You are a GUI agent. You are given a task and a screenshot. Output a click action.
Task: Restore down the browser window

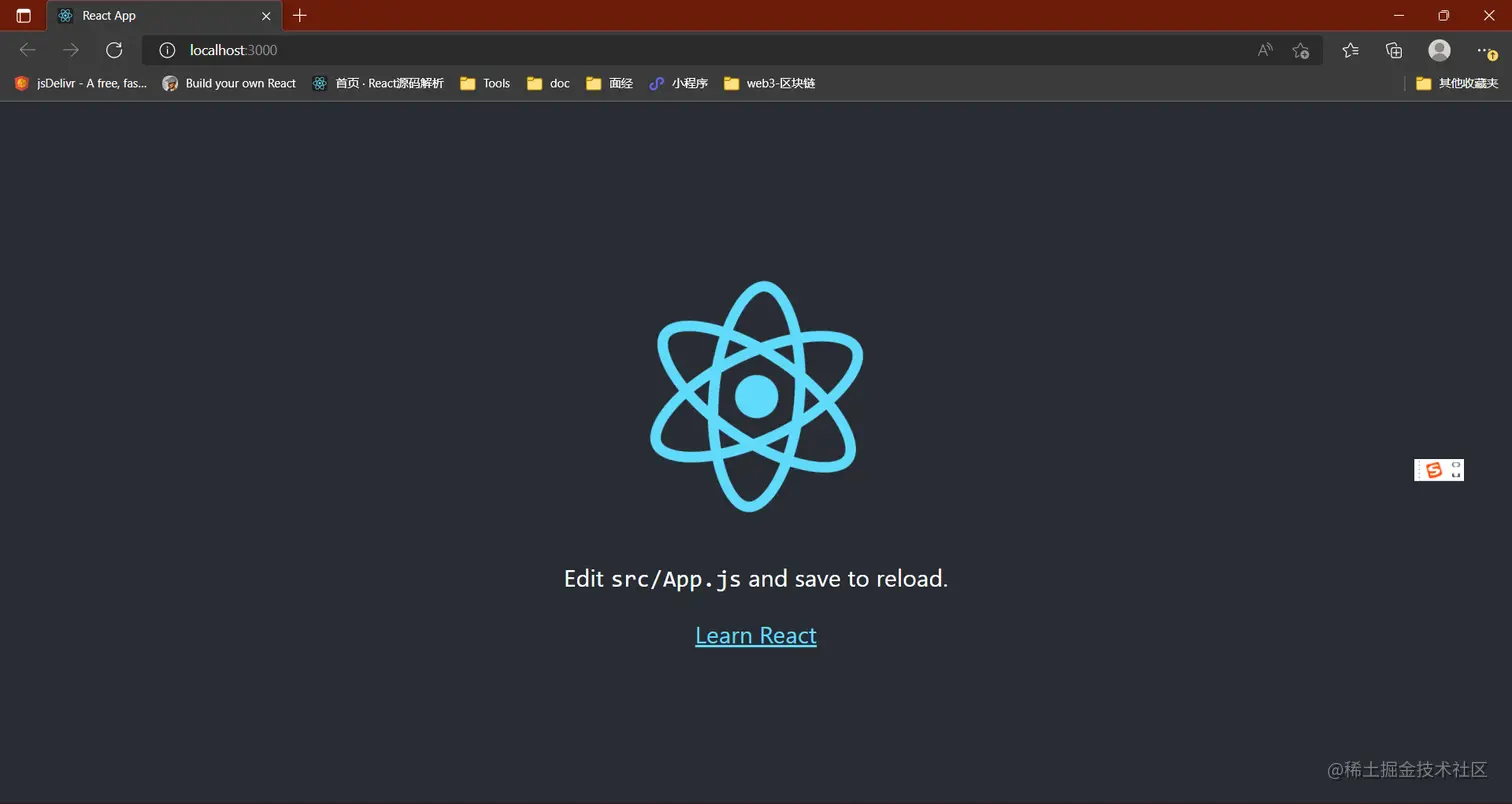point(1444,16)
